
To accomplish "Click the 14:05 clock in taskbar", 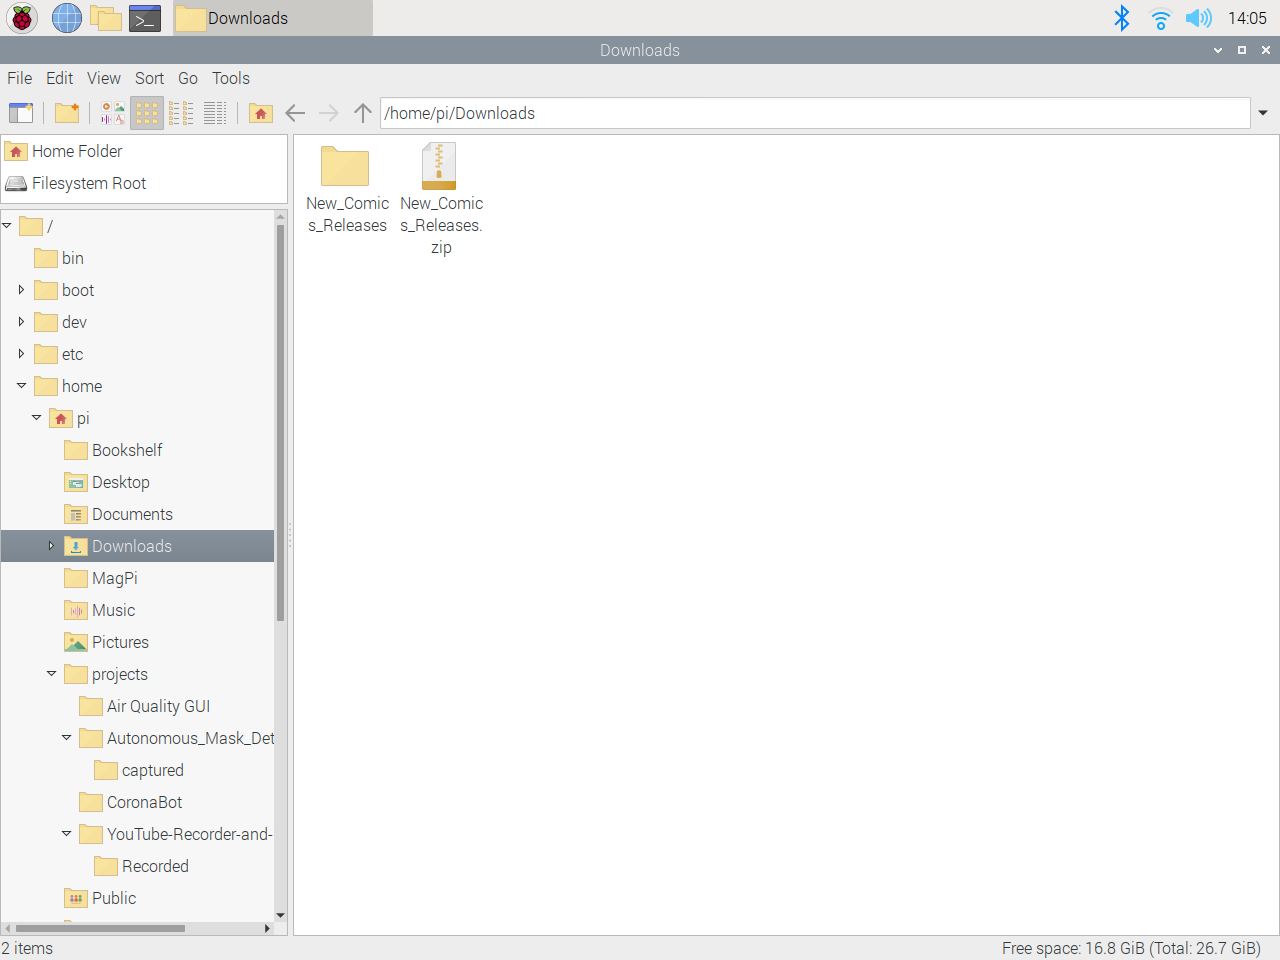I will 1247,18.
